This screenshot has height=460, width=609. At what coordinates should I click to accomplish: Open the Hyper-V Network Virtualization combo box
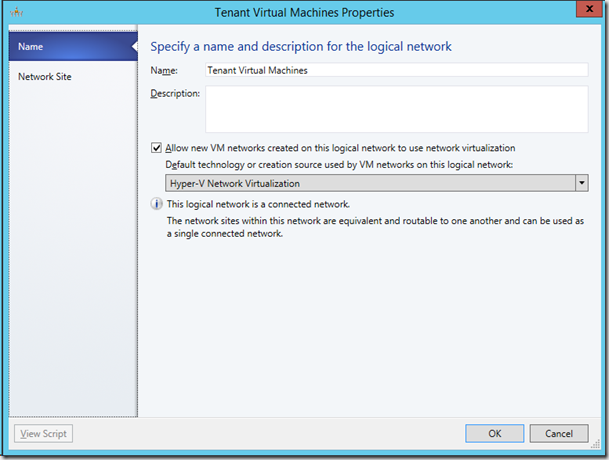[x=368, y=183]
